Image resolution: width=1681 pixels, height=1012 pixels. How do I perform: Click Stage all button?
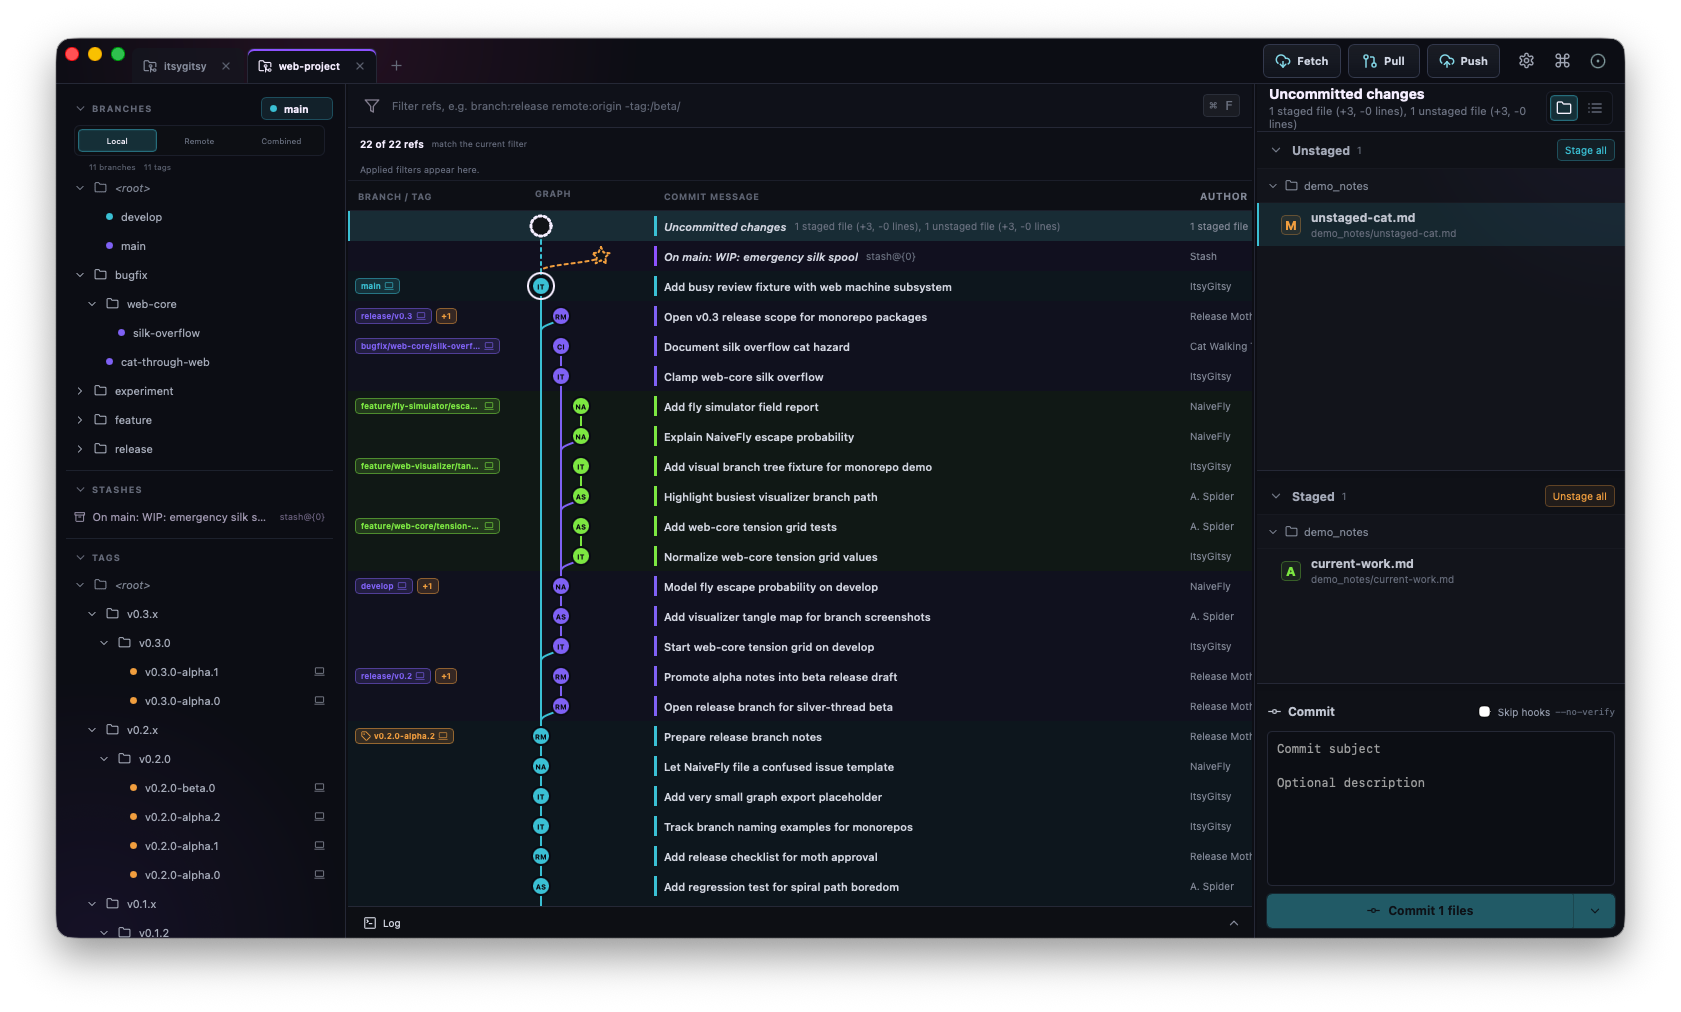pyautogui.click(x=1585, y=150)
